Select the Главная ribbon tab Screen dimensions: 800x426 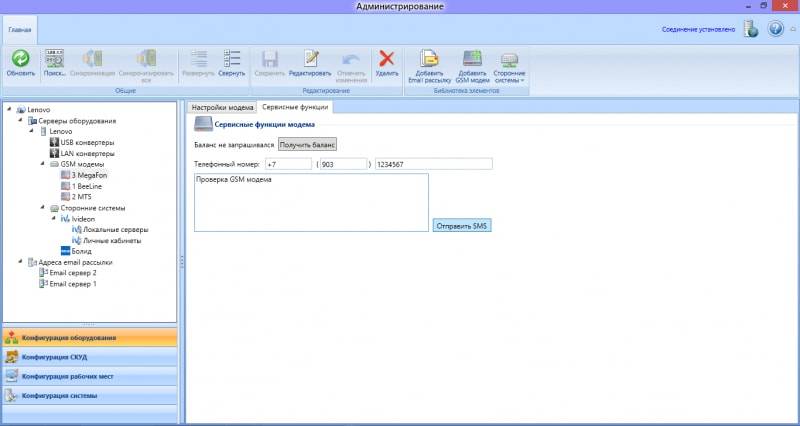19,30
